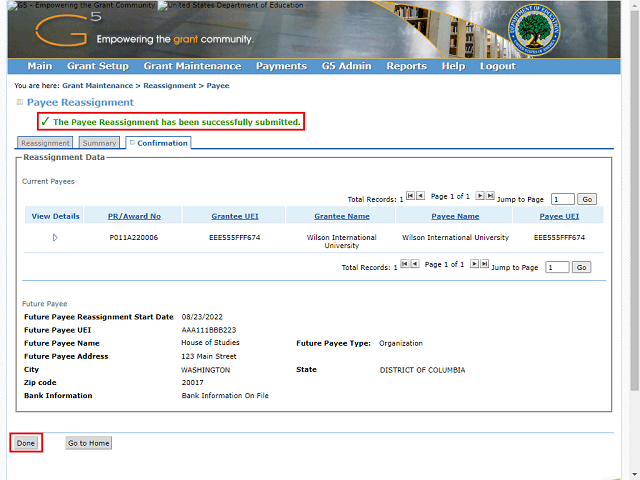Image resolution: width=640 pixels, height=480 pixels.
Task: Select Logout in the navigation bar
Action: point(497,66)
